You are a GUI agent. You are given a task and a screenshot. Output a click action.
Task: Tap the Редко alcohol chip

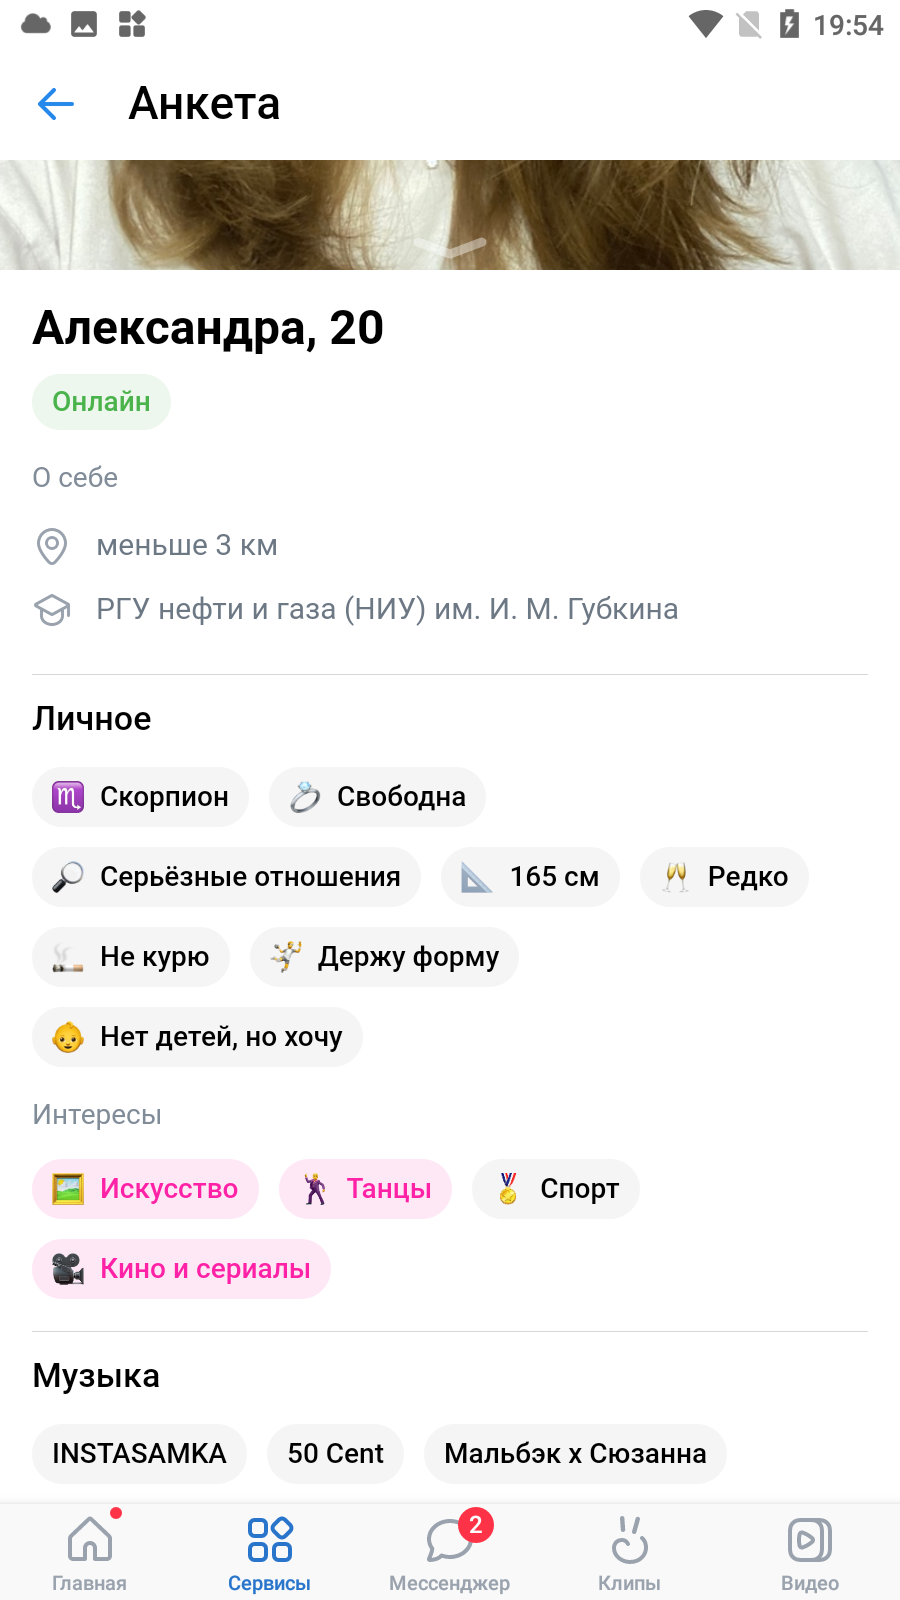[x=724, y=877]
